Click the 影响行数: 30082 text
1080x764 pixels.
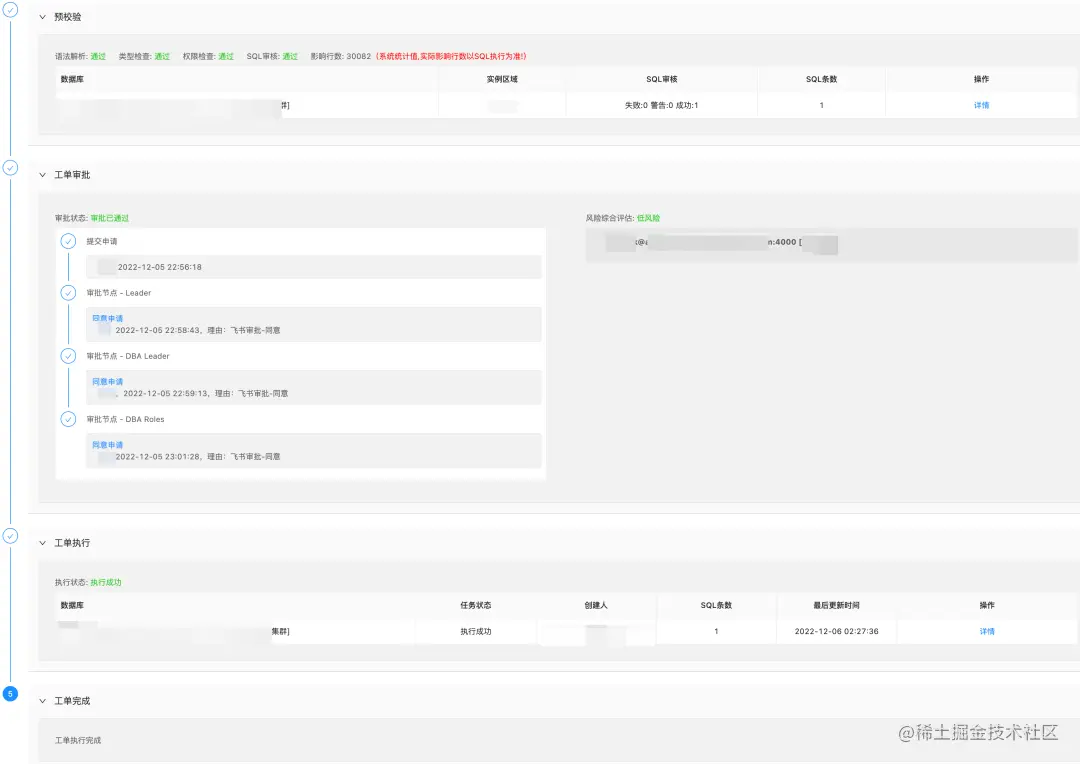341,56
